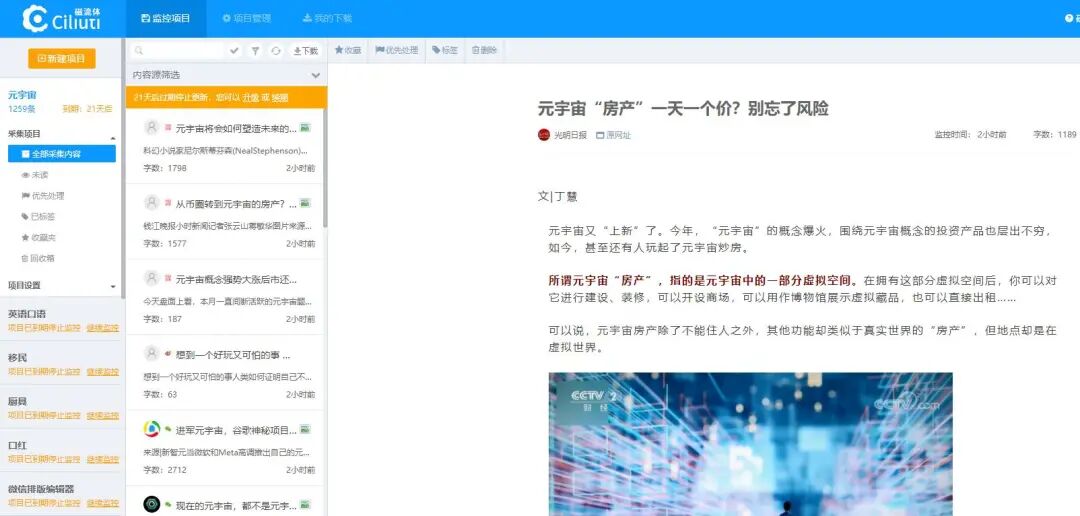Click 收藏 star in article toolbar
This screenshot has height=516, width=1080.
point(348,50)
